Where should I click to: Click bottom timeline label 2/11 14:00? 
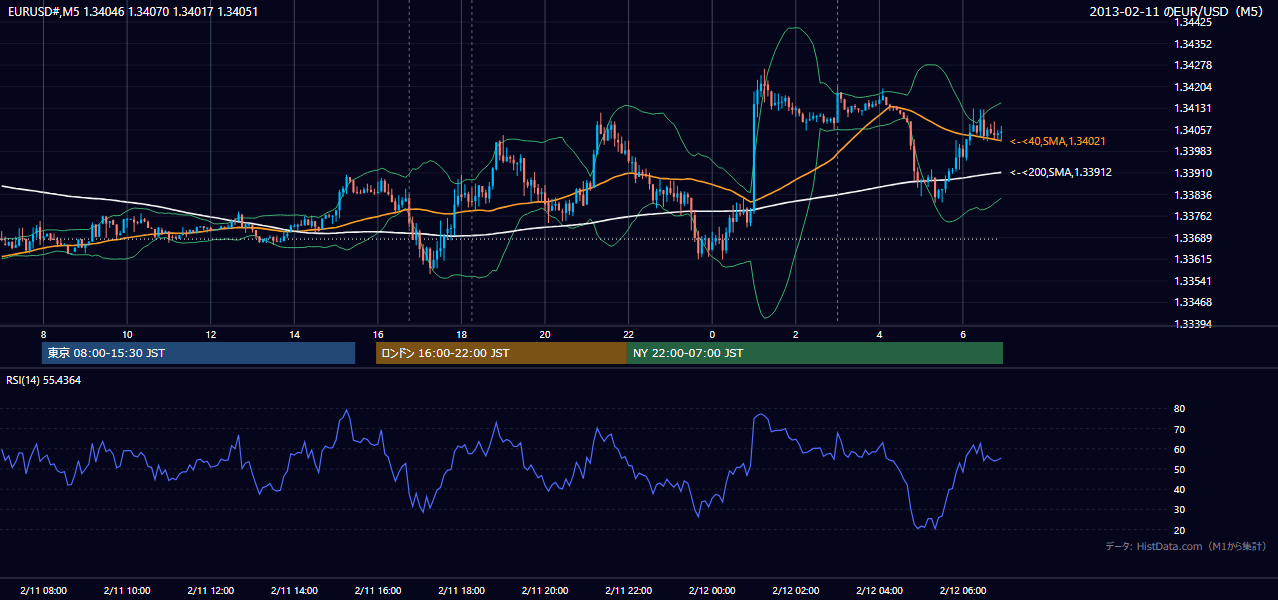[x=294, y=590]
